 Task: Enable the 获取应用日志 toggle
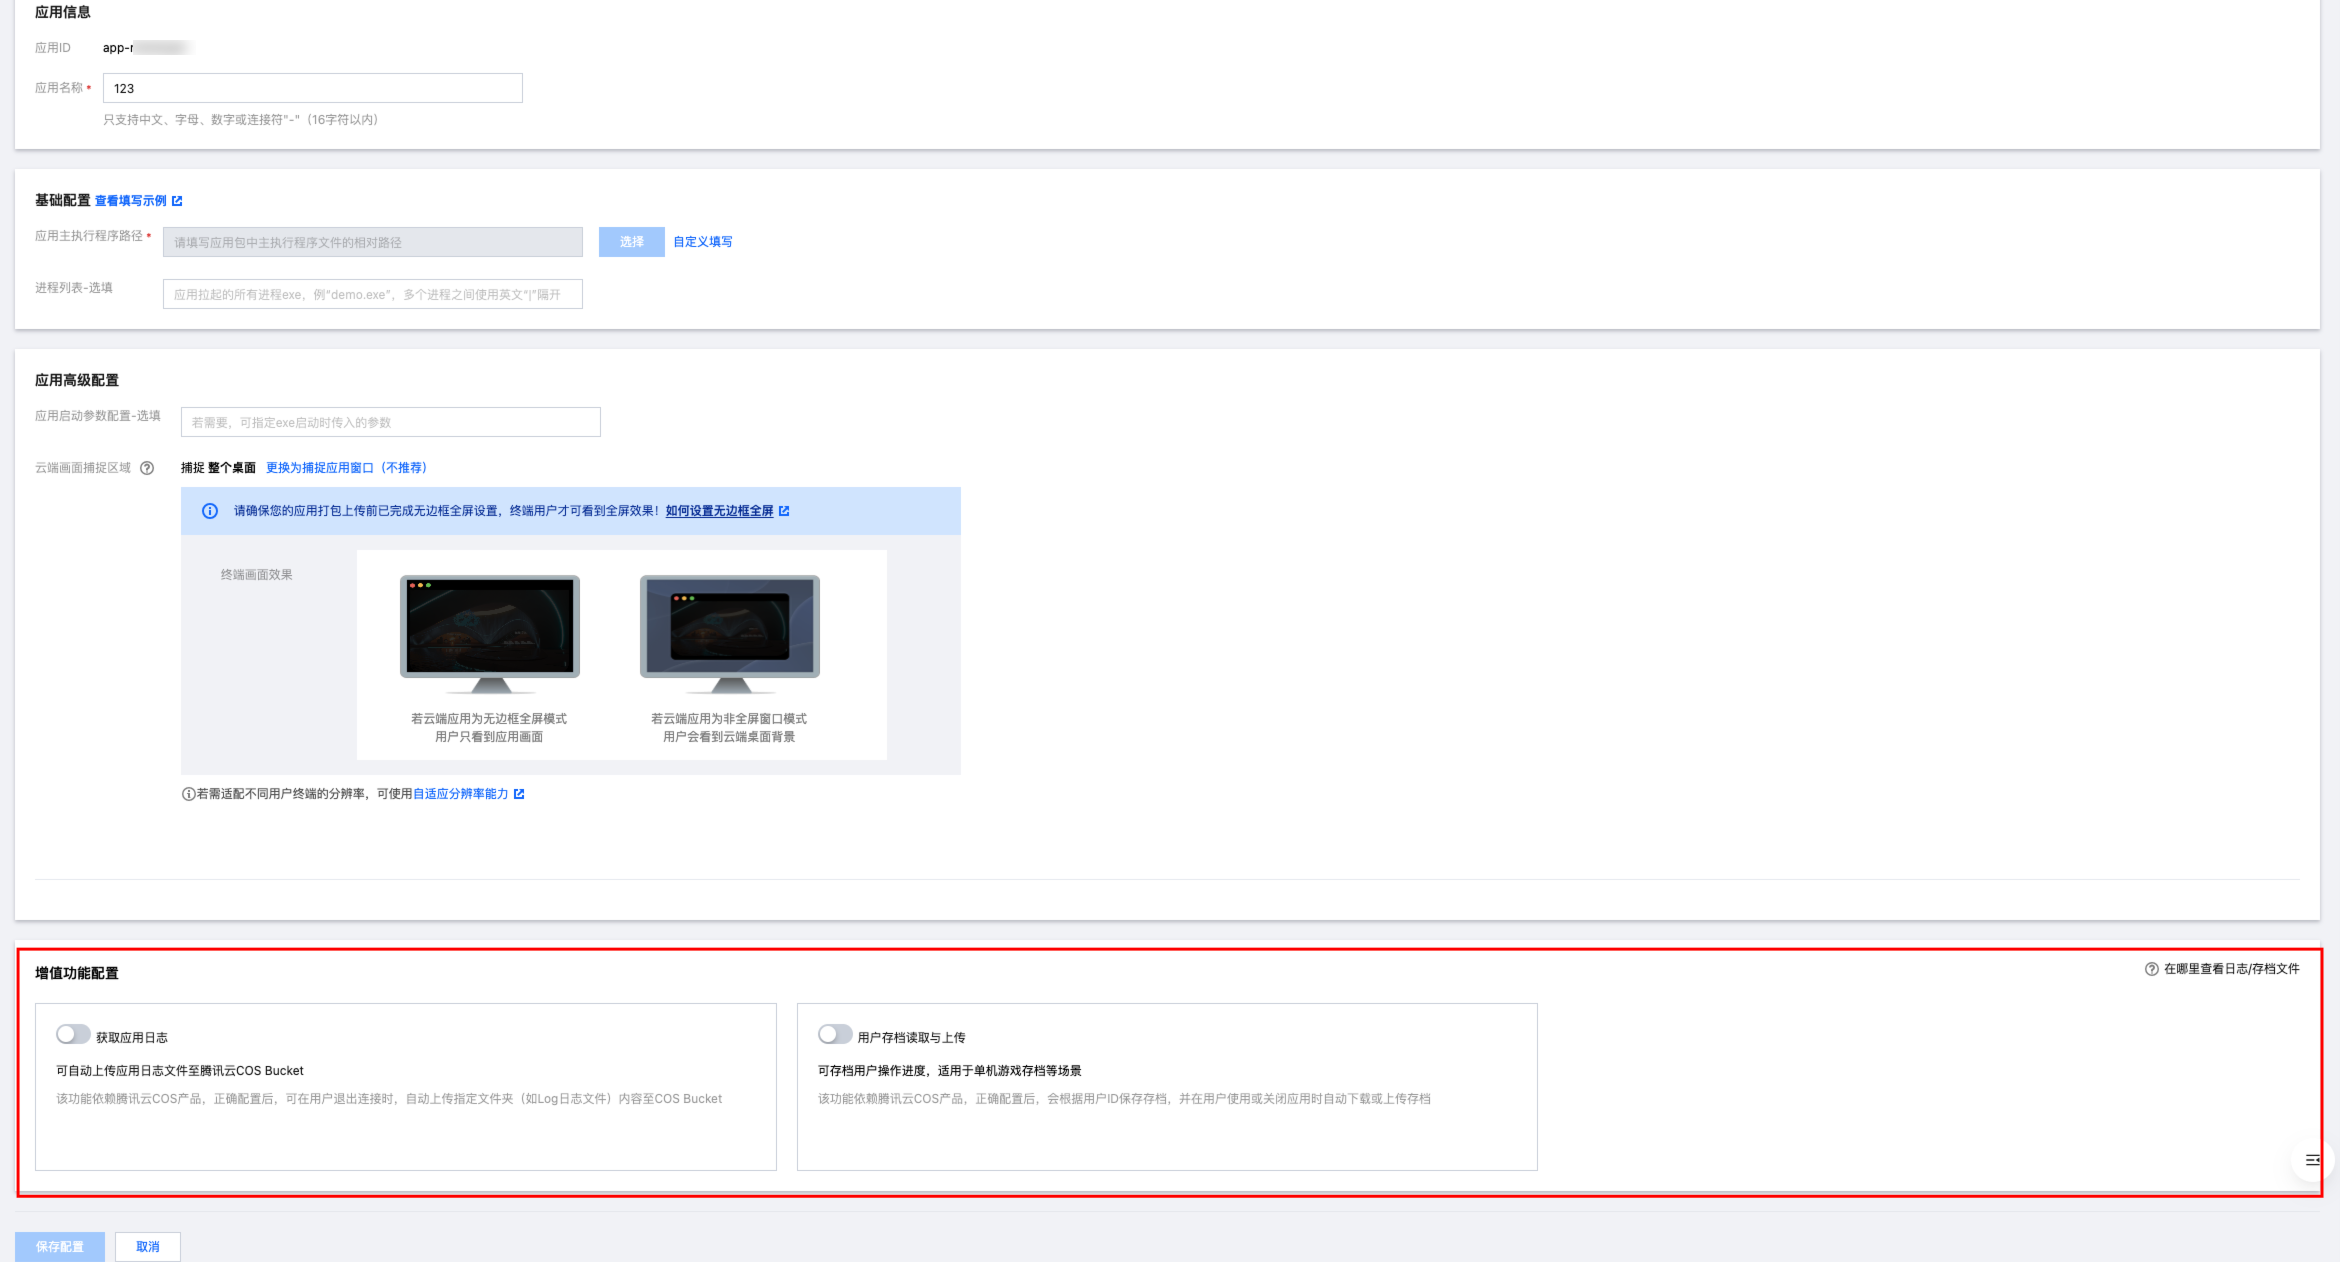[73, 1034]
